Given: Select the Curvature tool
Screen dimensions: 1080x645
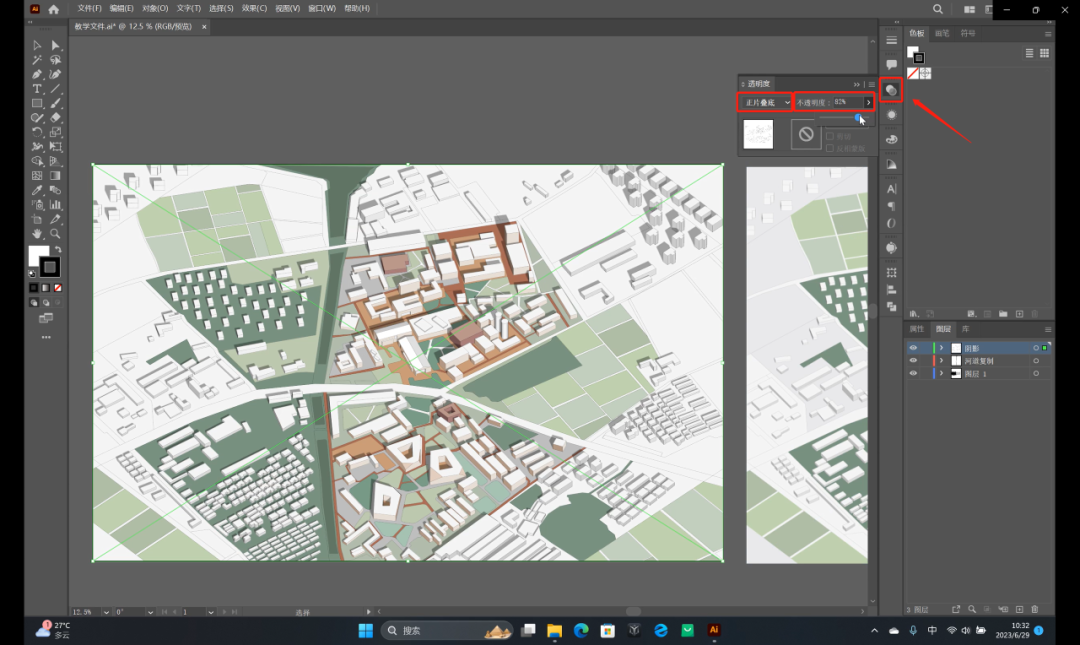Looking at the screenshot, I should (56, 74).
